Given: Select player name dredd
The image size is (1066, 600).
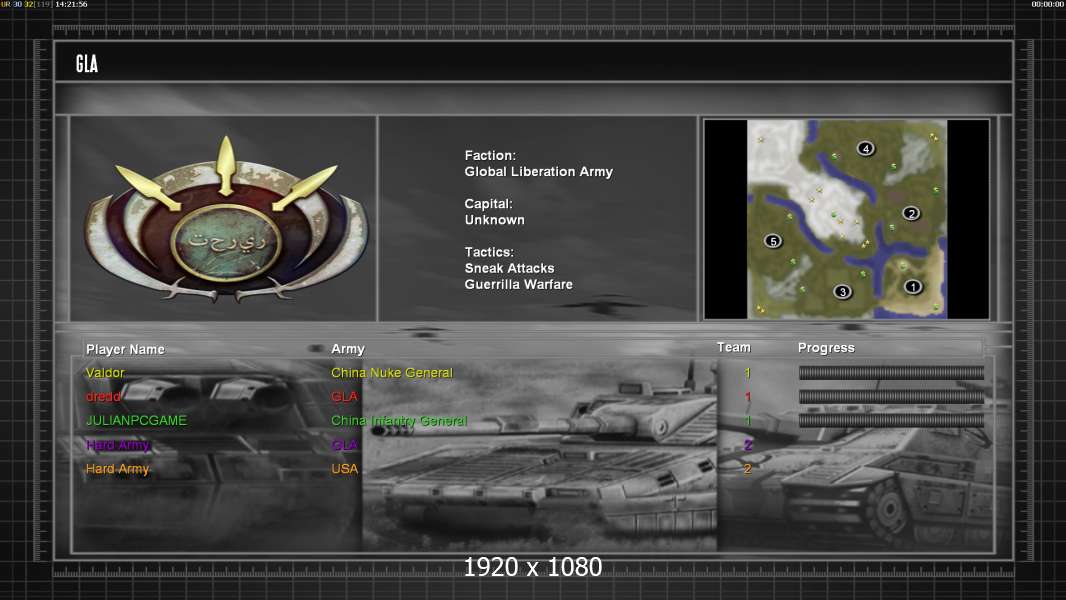Looking at the screenshot, I should coord(103,396).
